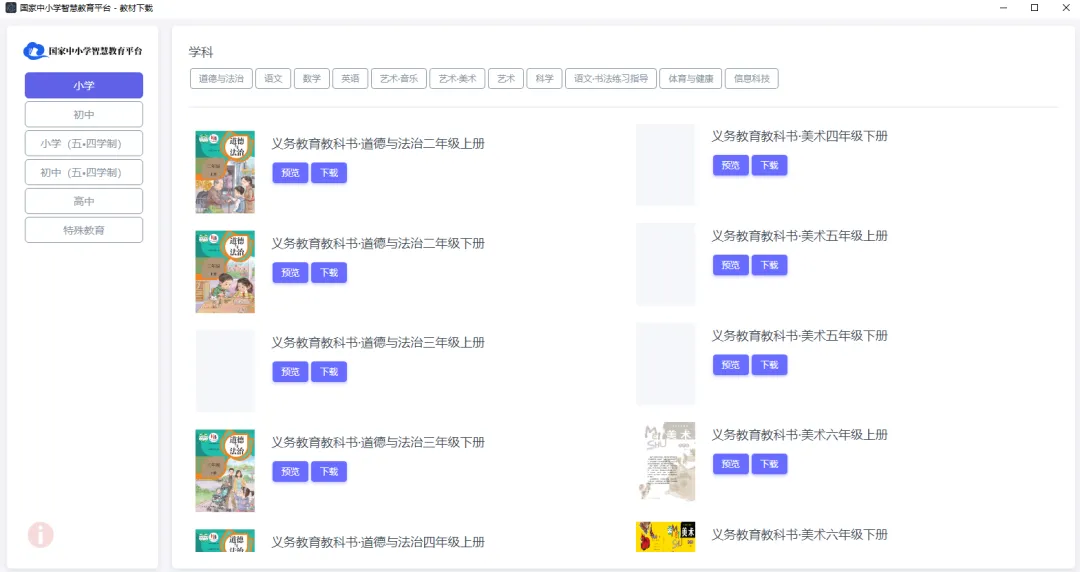Image resolution: width=1080 pixels, height=572 pixels.
Task: Open the 特殊教育 category
Action: 84,230
